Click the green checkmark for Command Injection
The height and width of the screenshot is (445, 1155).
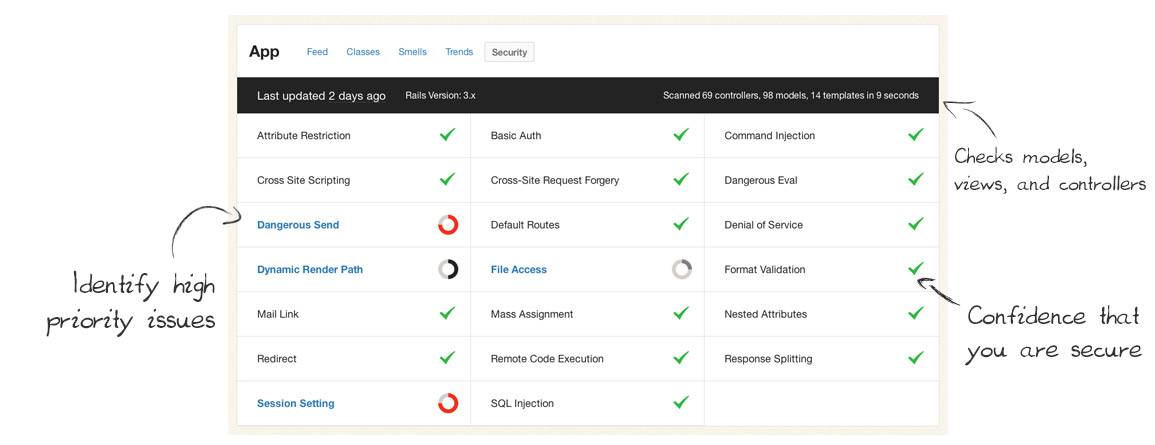pos(916,134)
